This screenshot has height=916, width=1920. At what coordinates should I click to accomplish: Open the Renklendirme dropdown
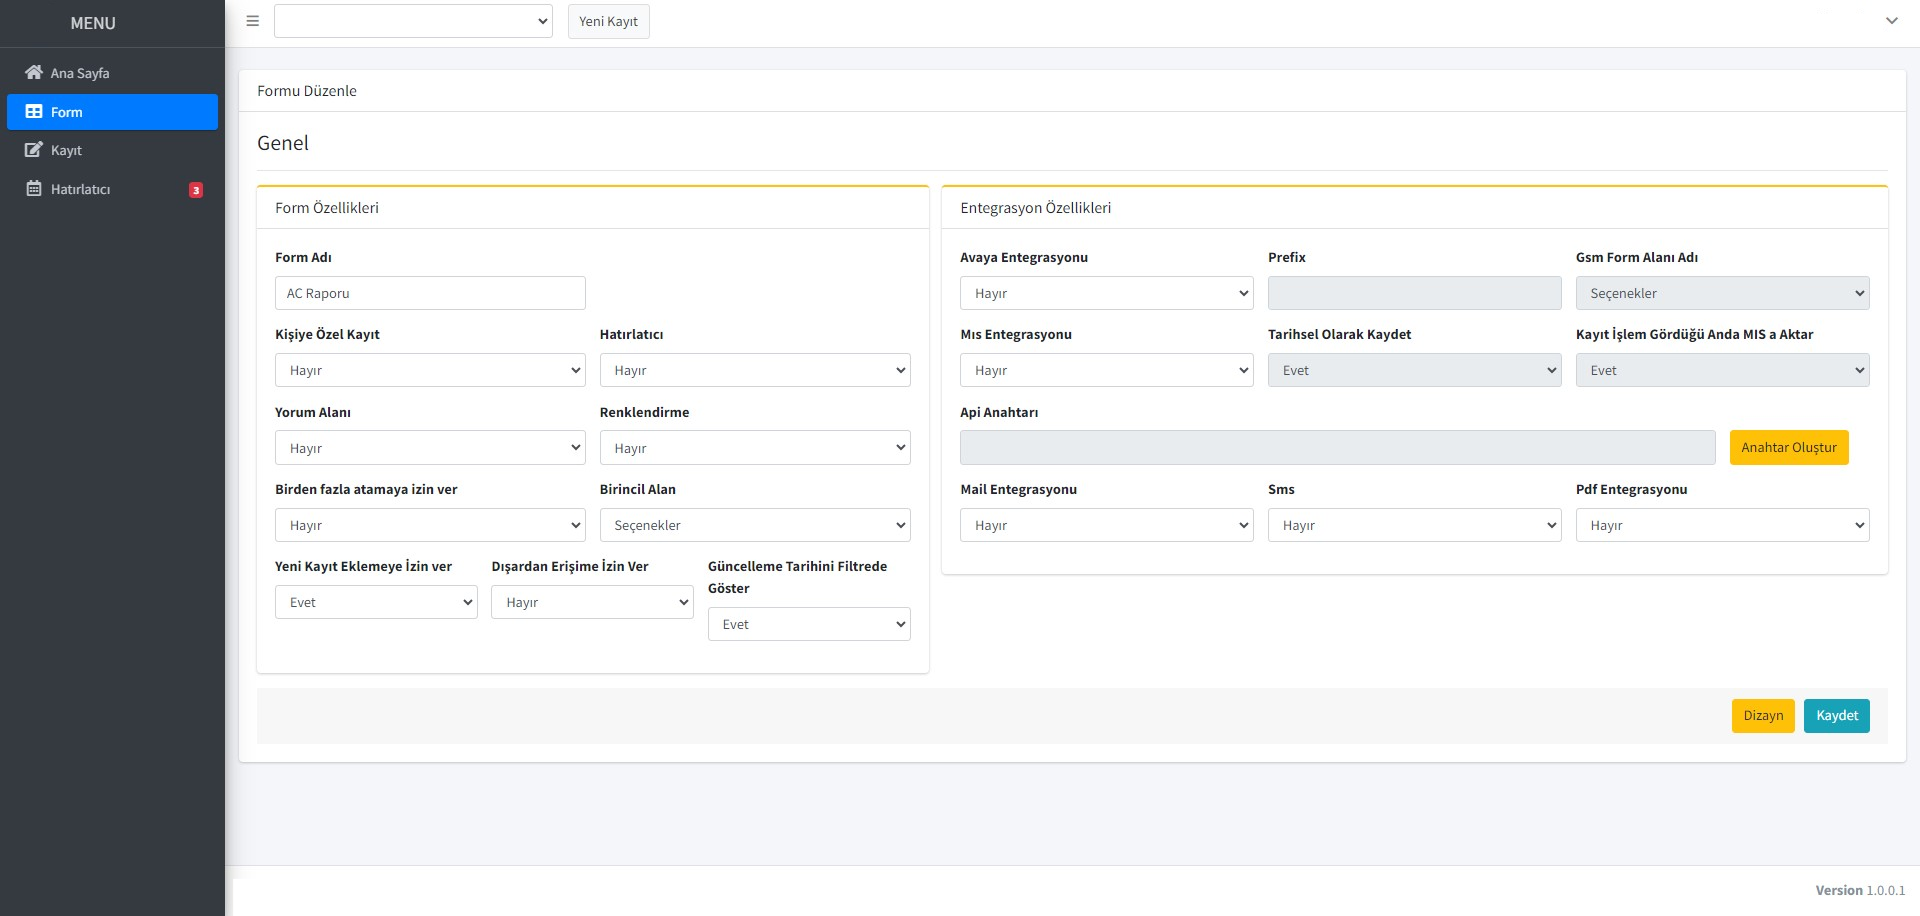pos(755,448)
